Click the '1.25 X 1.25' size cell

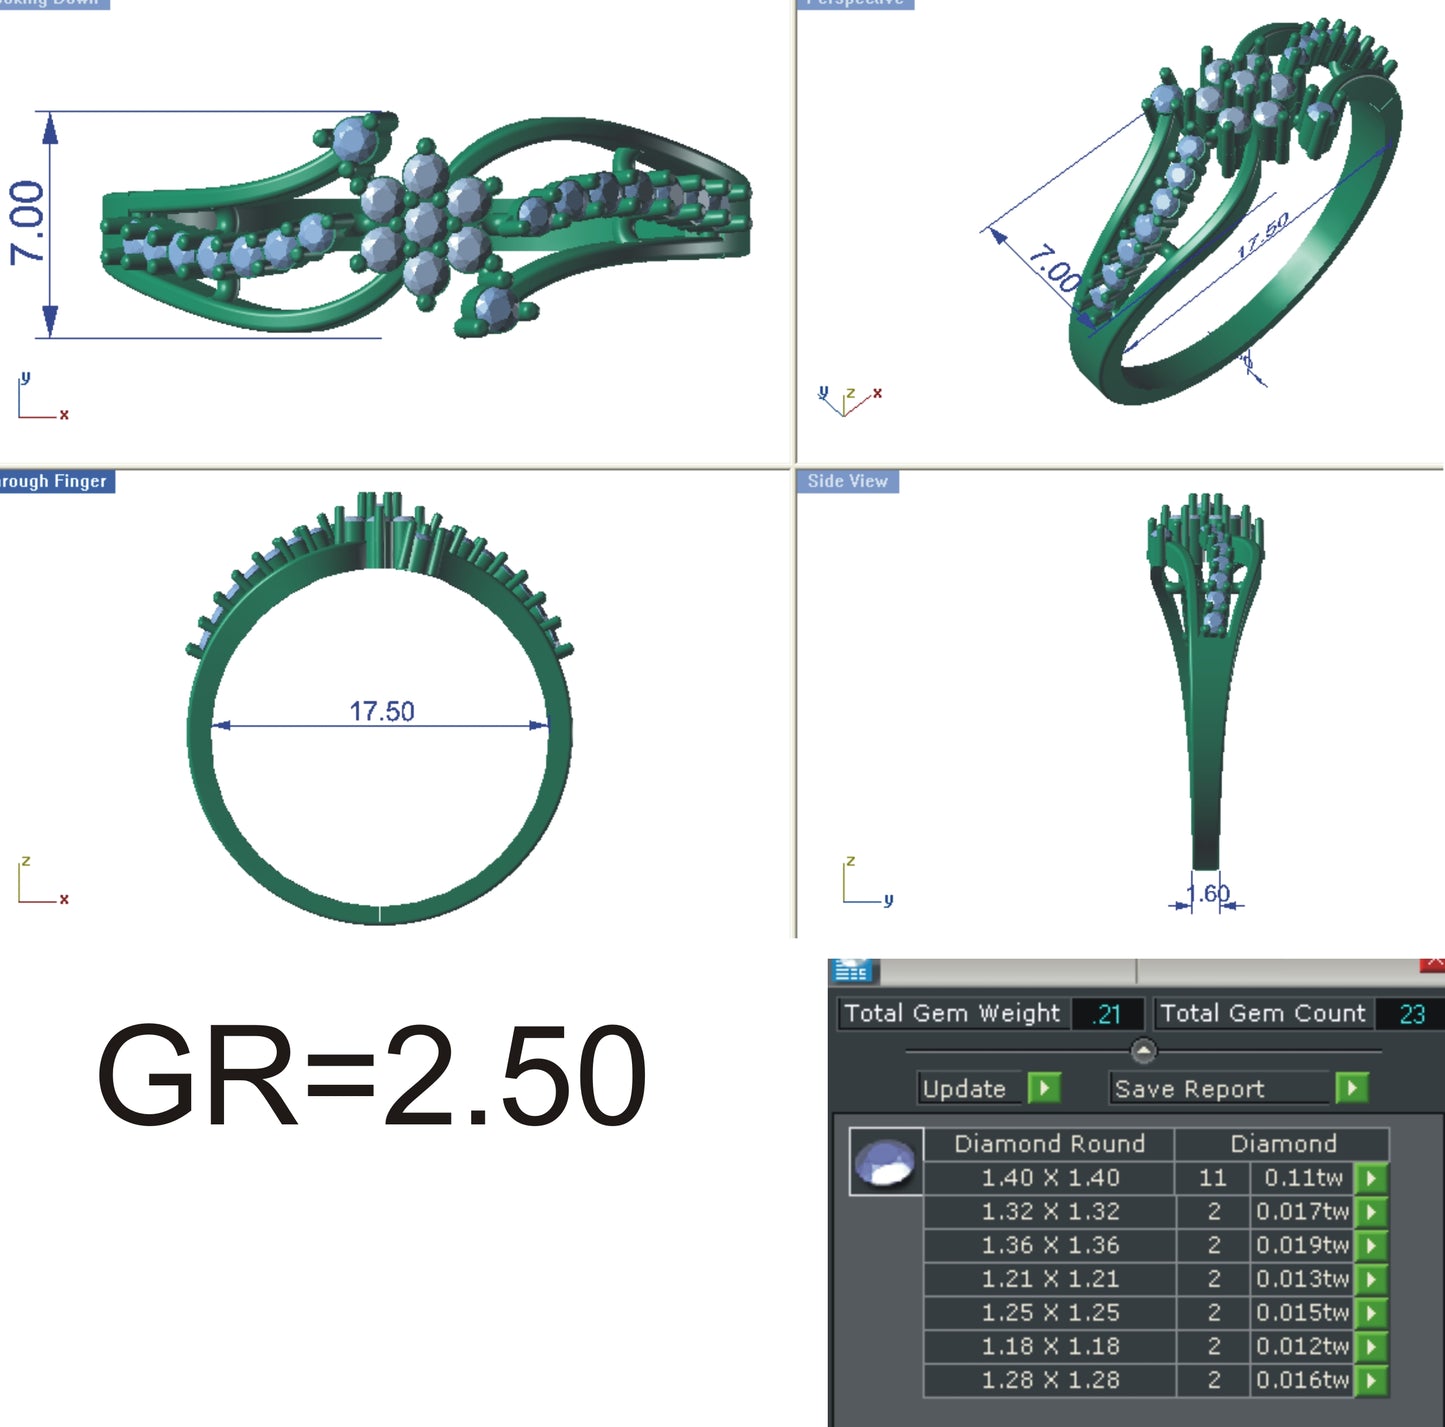pyautogui.click(x=1049, y=1313)
